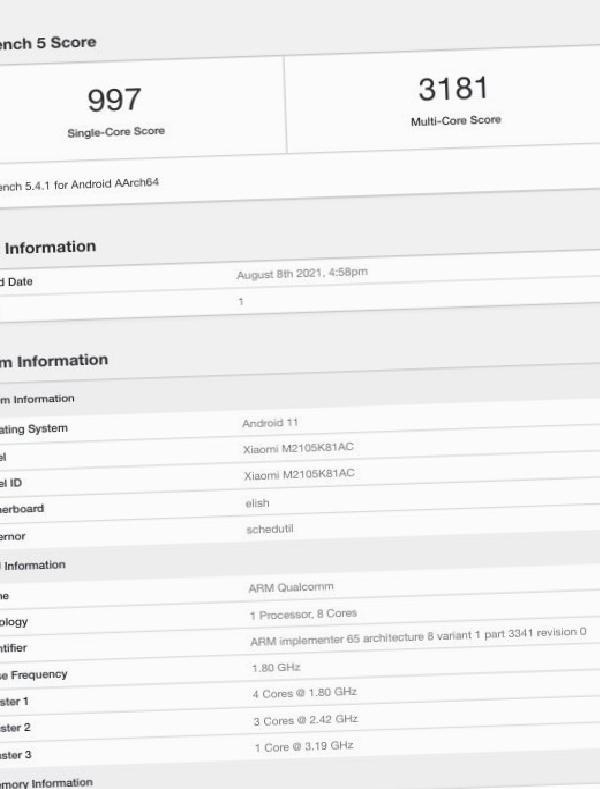The image size is (600, 789).
Task: Select the 1.80 GHz base frequency value
Action: pos(276,667)
